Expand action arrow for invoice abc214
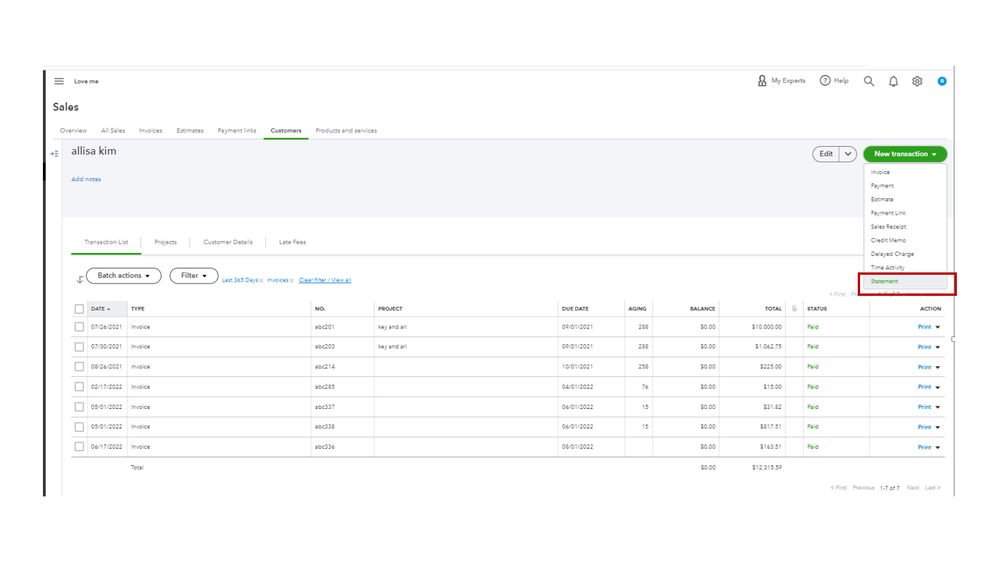999x562 pixels. (x=938, y=367)
